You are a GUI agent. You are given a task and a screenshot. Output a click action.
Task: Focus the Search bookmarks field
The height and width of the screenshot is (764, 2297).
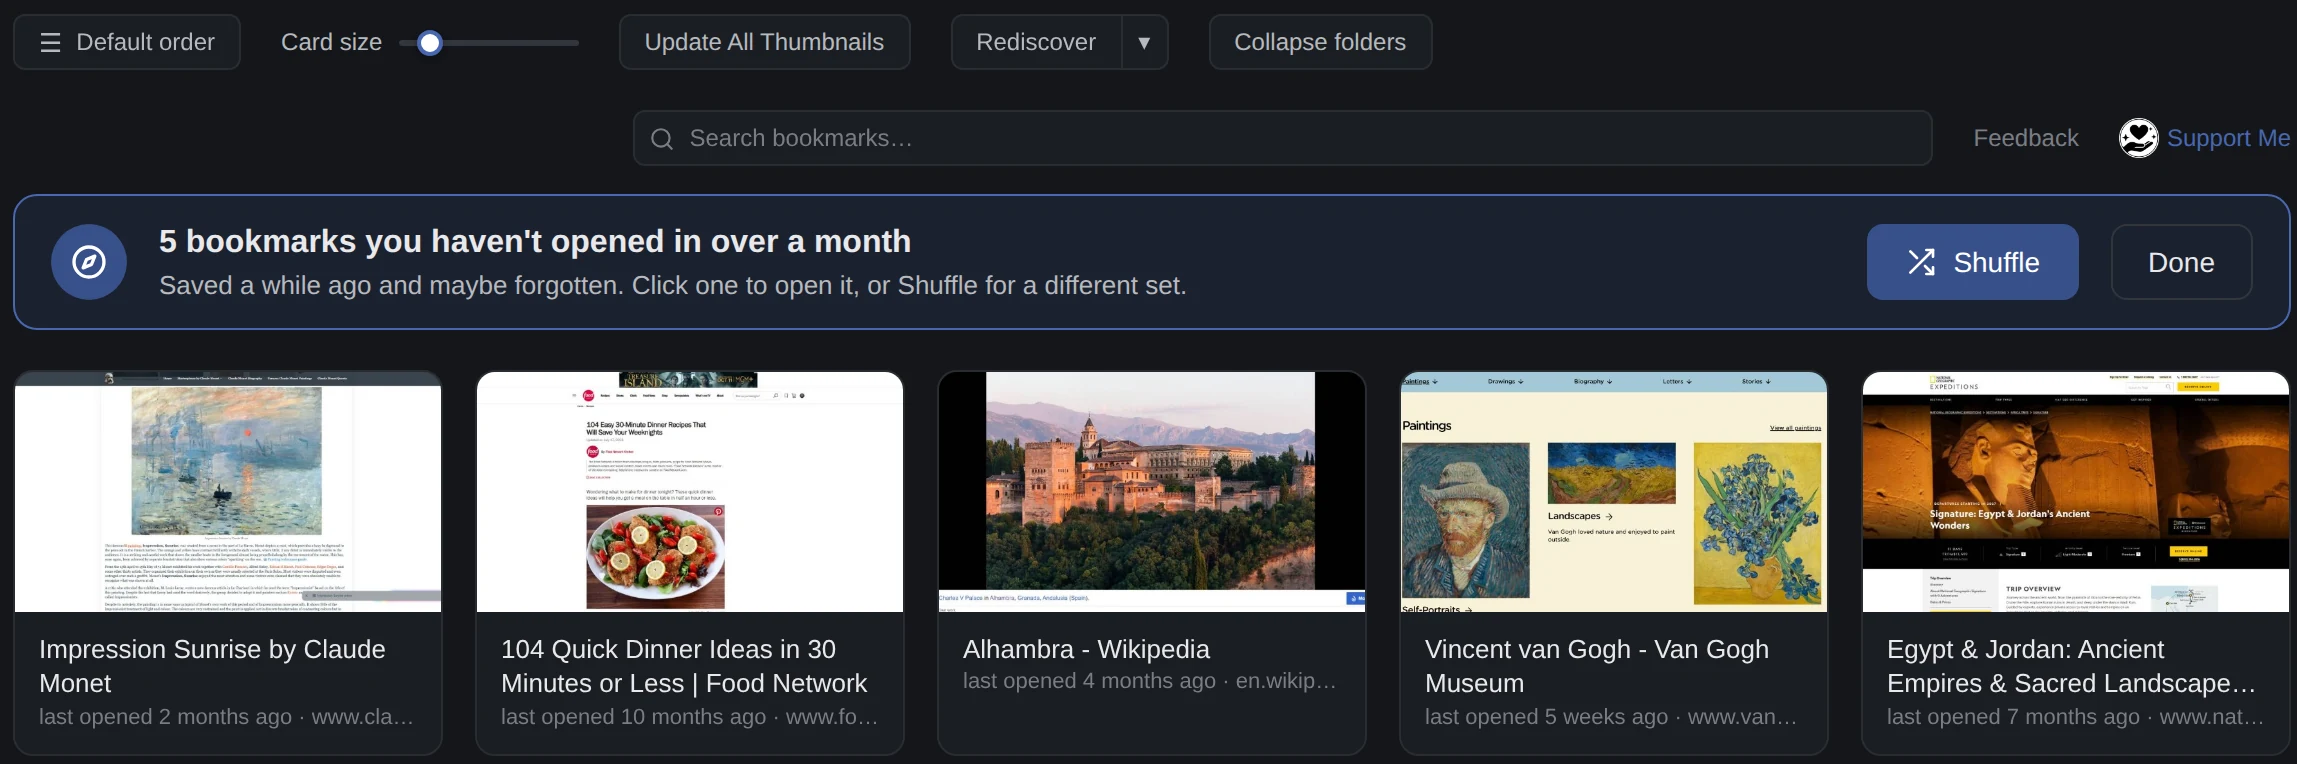click(1282, 138)
